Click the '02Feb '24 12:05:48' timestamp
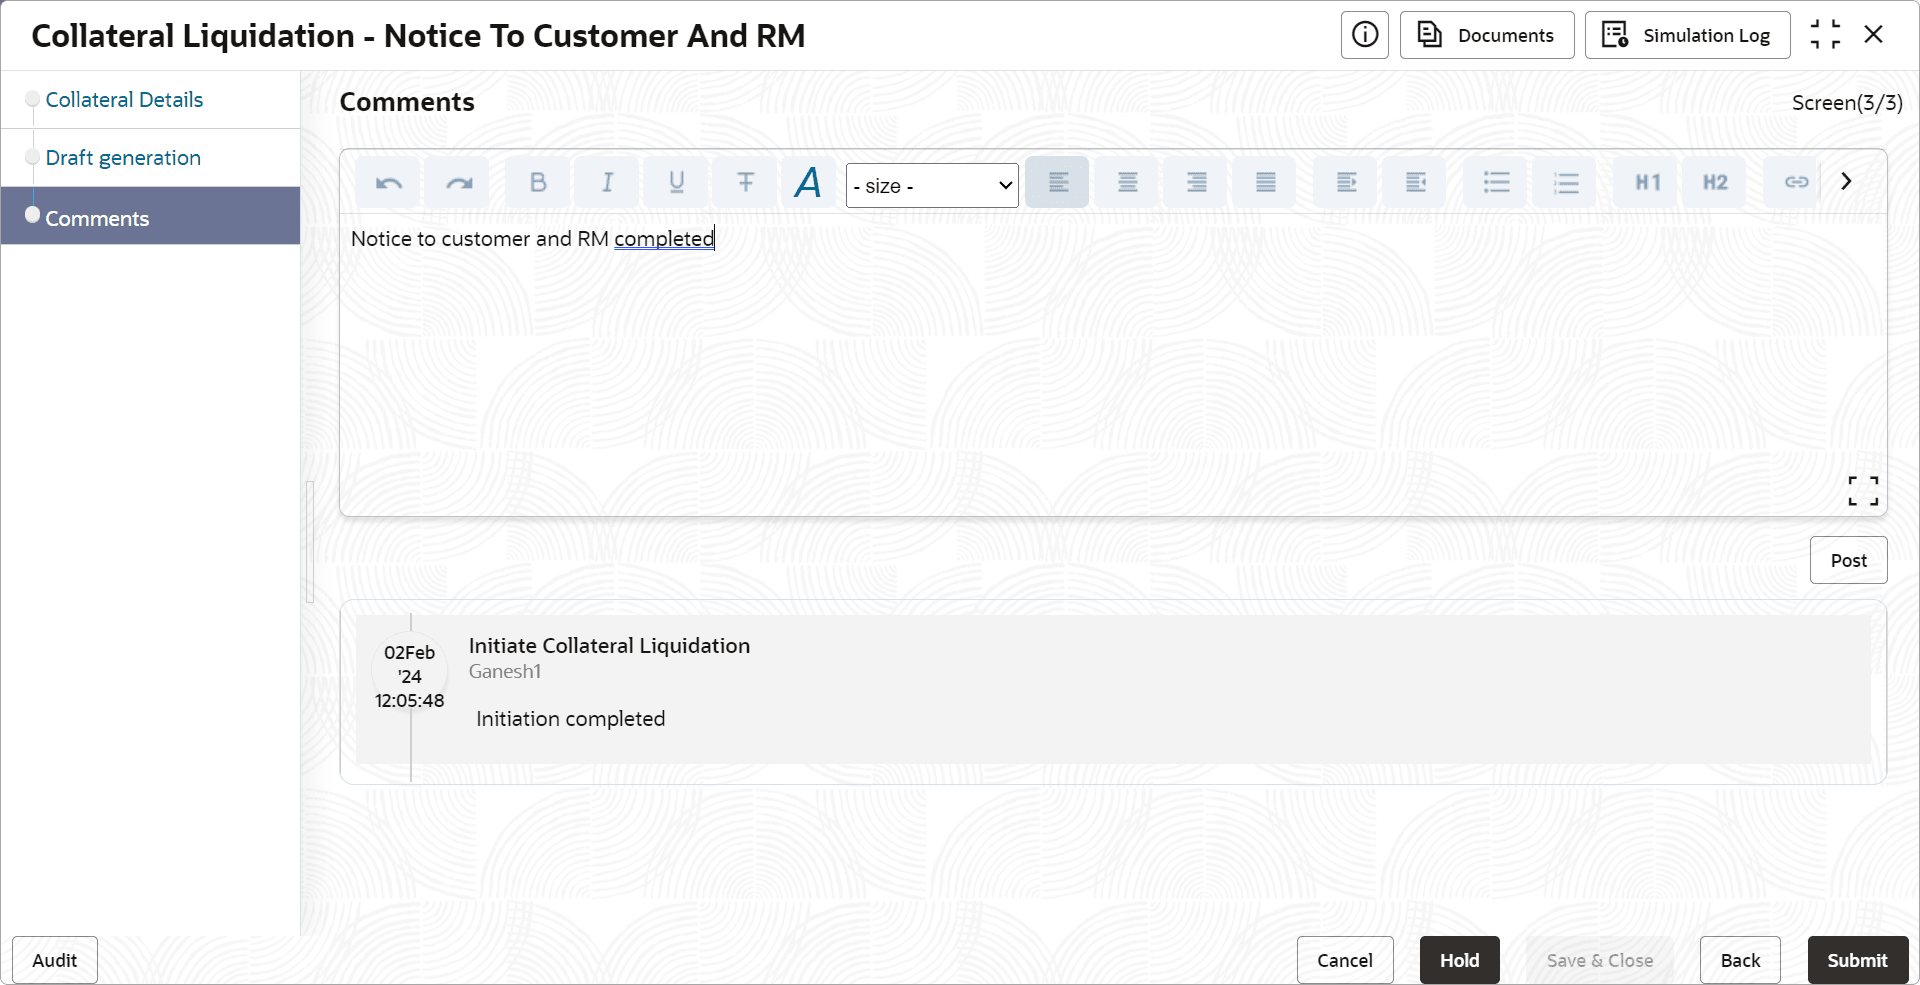1920x985 pixels. click(x=410, y=677)
